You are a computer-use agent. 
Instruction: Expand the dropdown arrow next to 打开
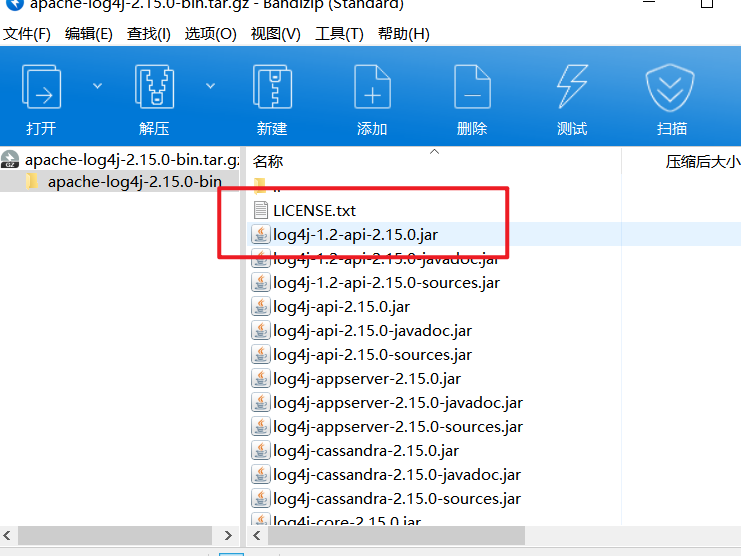point(97,86)
